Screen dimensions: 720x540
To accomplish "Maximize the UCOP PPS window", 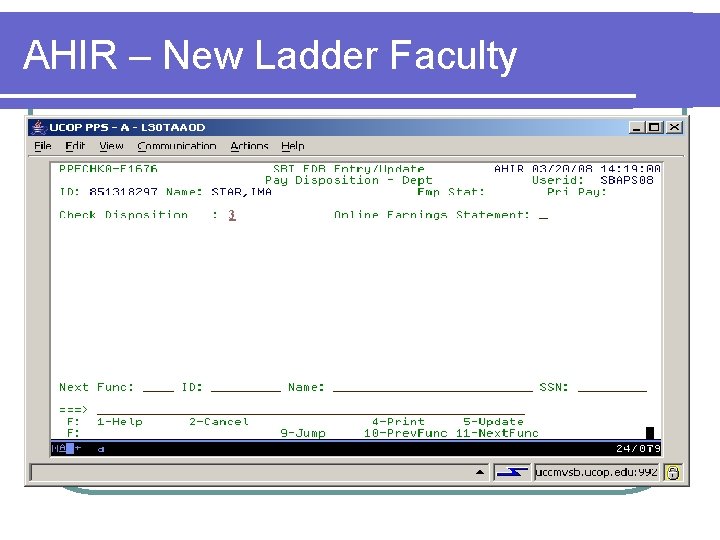I will click(x=654, y=127).
